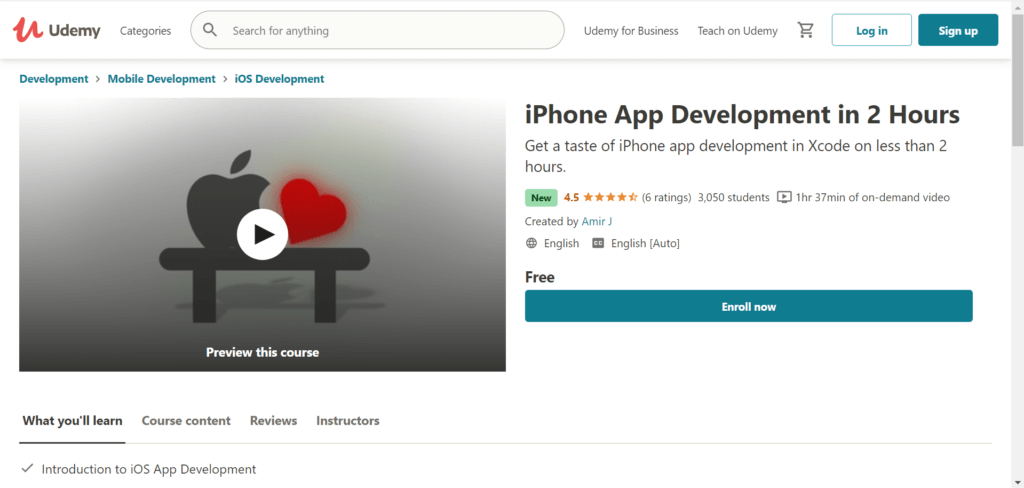The image size is (1024, 488).
Task: Click the Sign up button
Action: click(958, 30)
